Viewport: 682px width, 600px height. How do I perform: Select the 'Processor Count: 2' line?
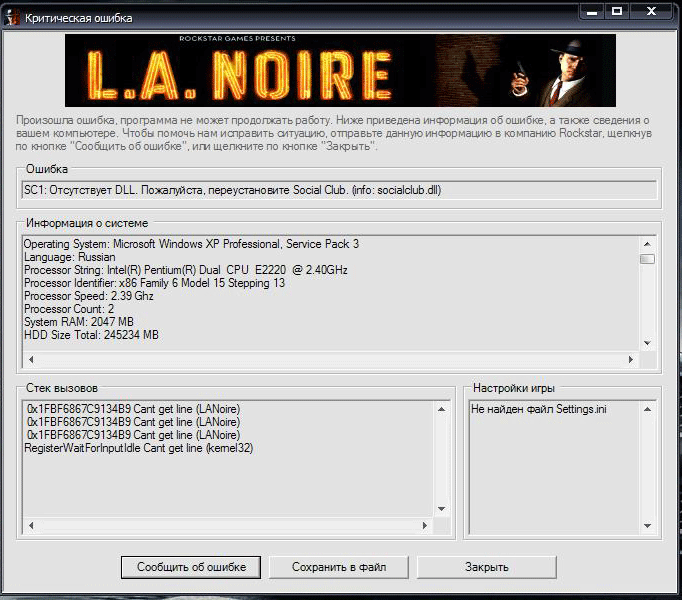pyautogui.click(x=69, y=309)
